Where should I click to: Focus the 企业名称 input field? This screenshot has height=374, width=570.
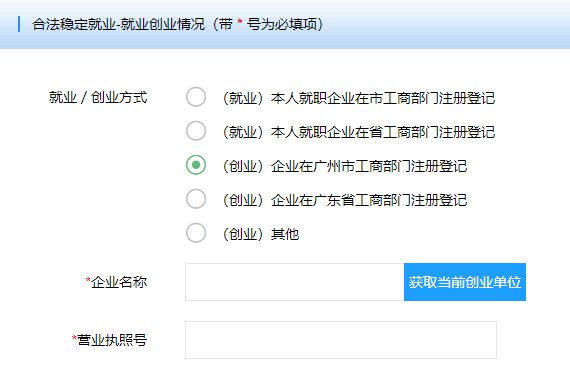[x=294, y=282]
